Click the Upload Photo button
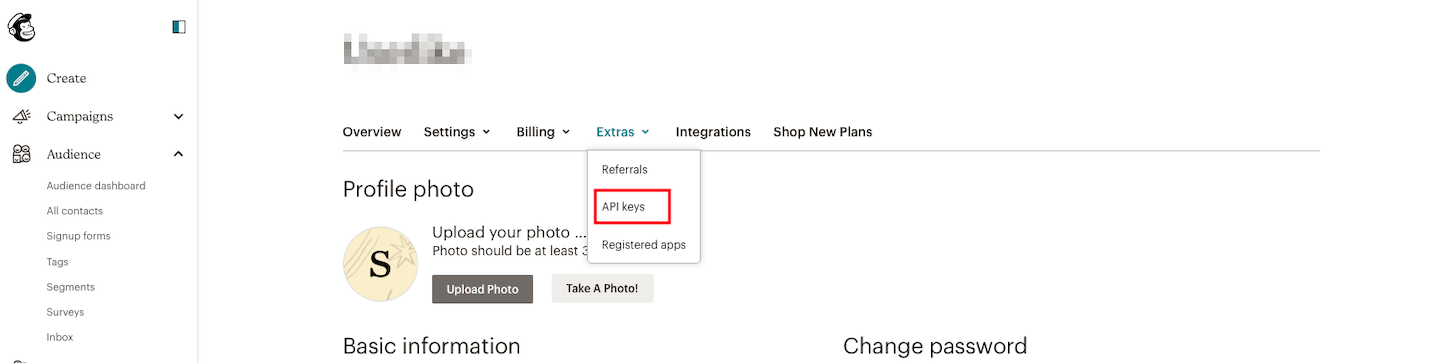Viewport: 1440px width, 363px height. click(x=482, y=289)
